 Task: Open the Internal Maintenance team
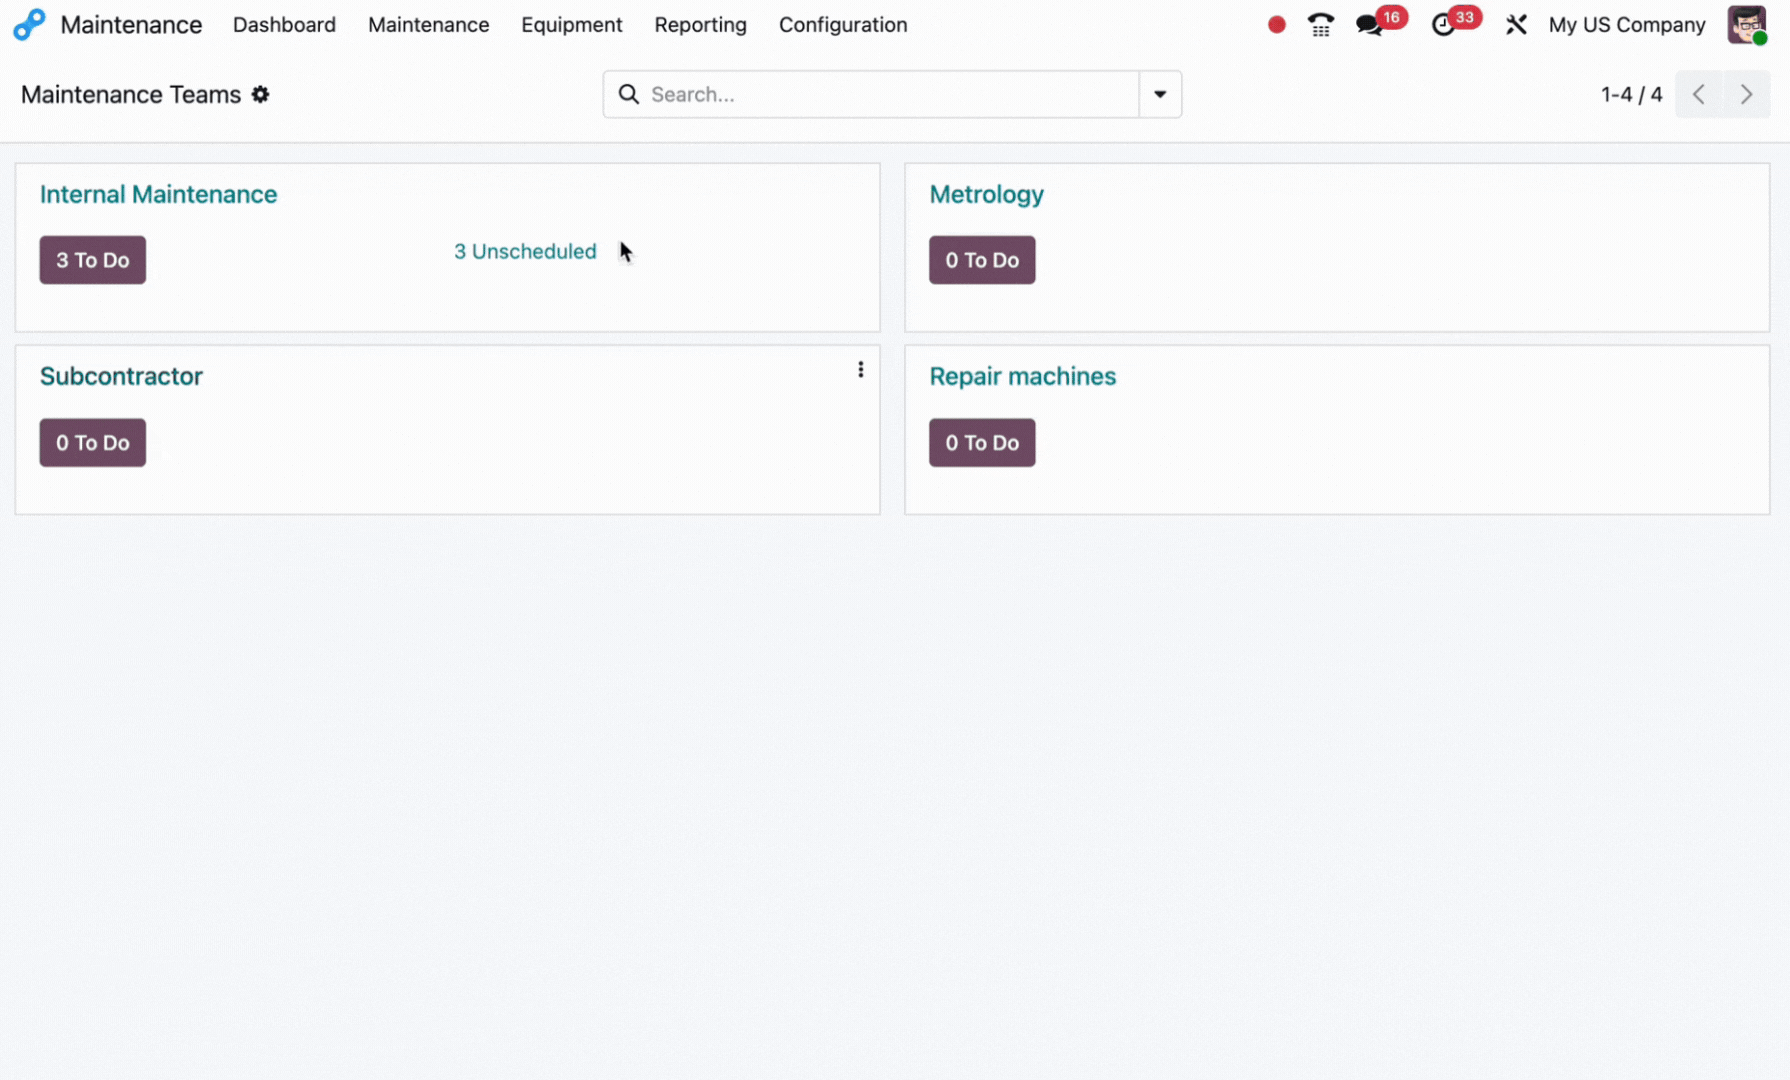pyautogui.click(x=158, y=194)
